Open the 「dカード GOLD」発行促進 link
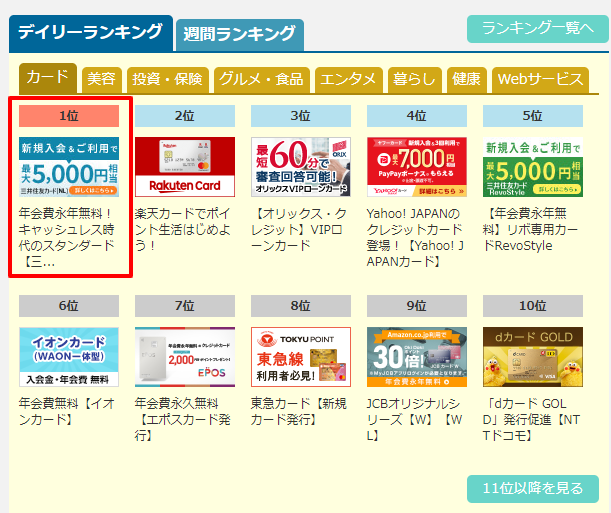The width and height of the screenshot is (611, 513). (x=531, y=420)
